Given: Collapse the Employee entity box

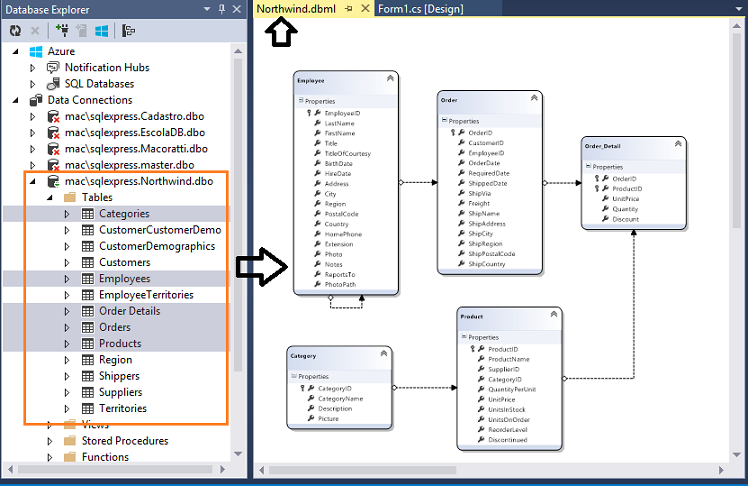Looking at the screenshot, I should pos(390,78).
